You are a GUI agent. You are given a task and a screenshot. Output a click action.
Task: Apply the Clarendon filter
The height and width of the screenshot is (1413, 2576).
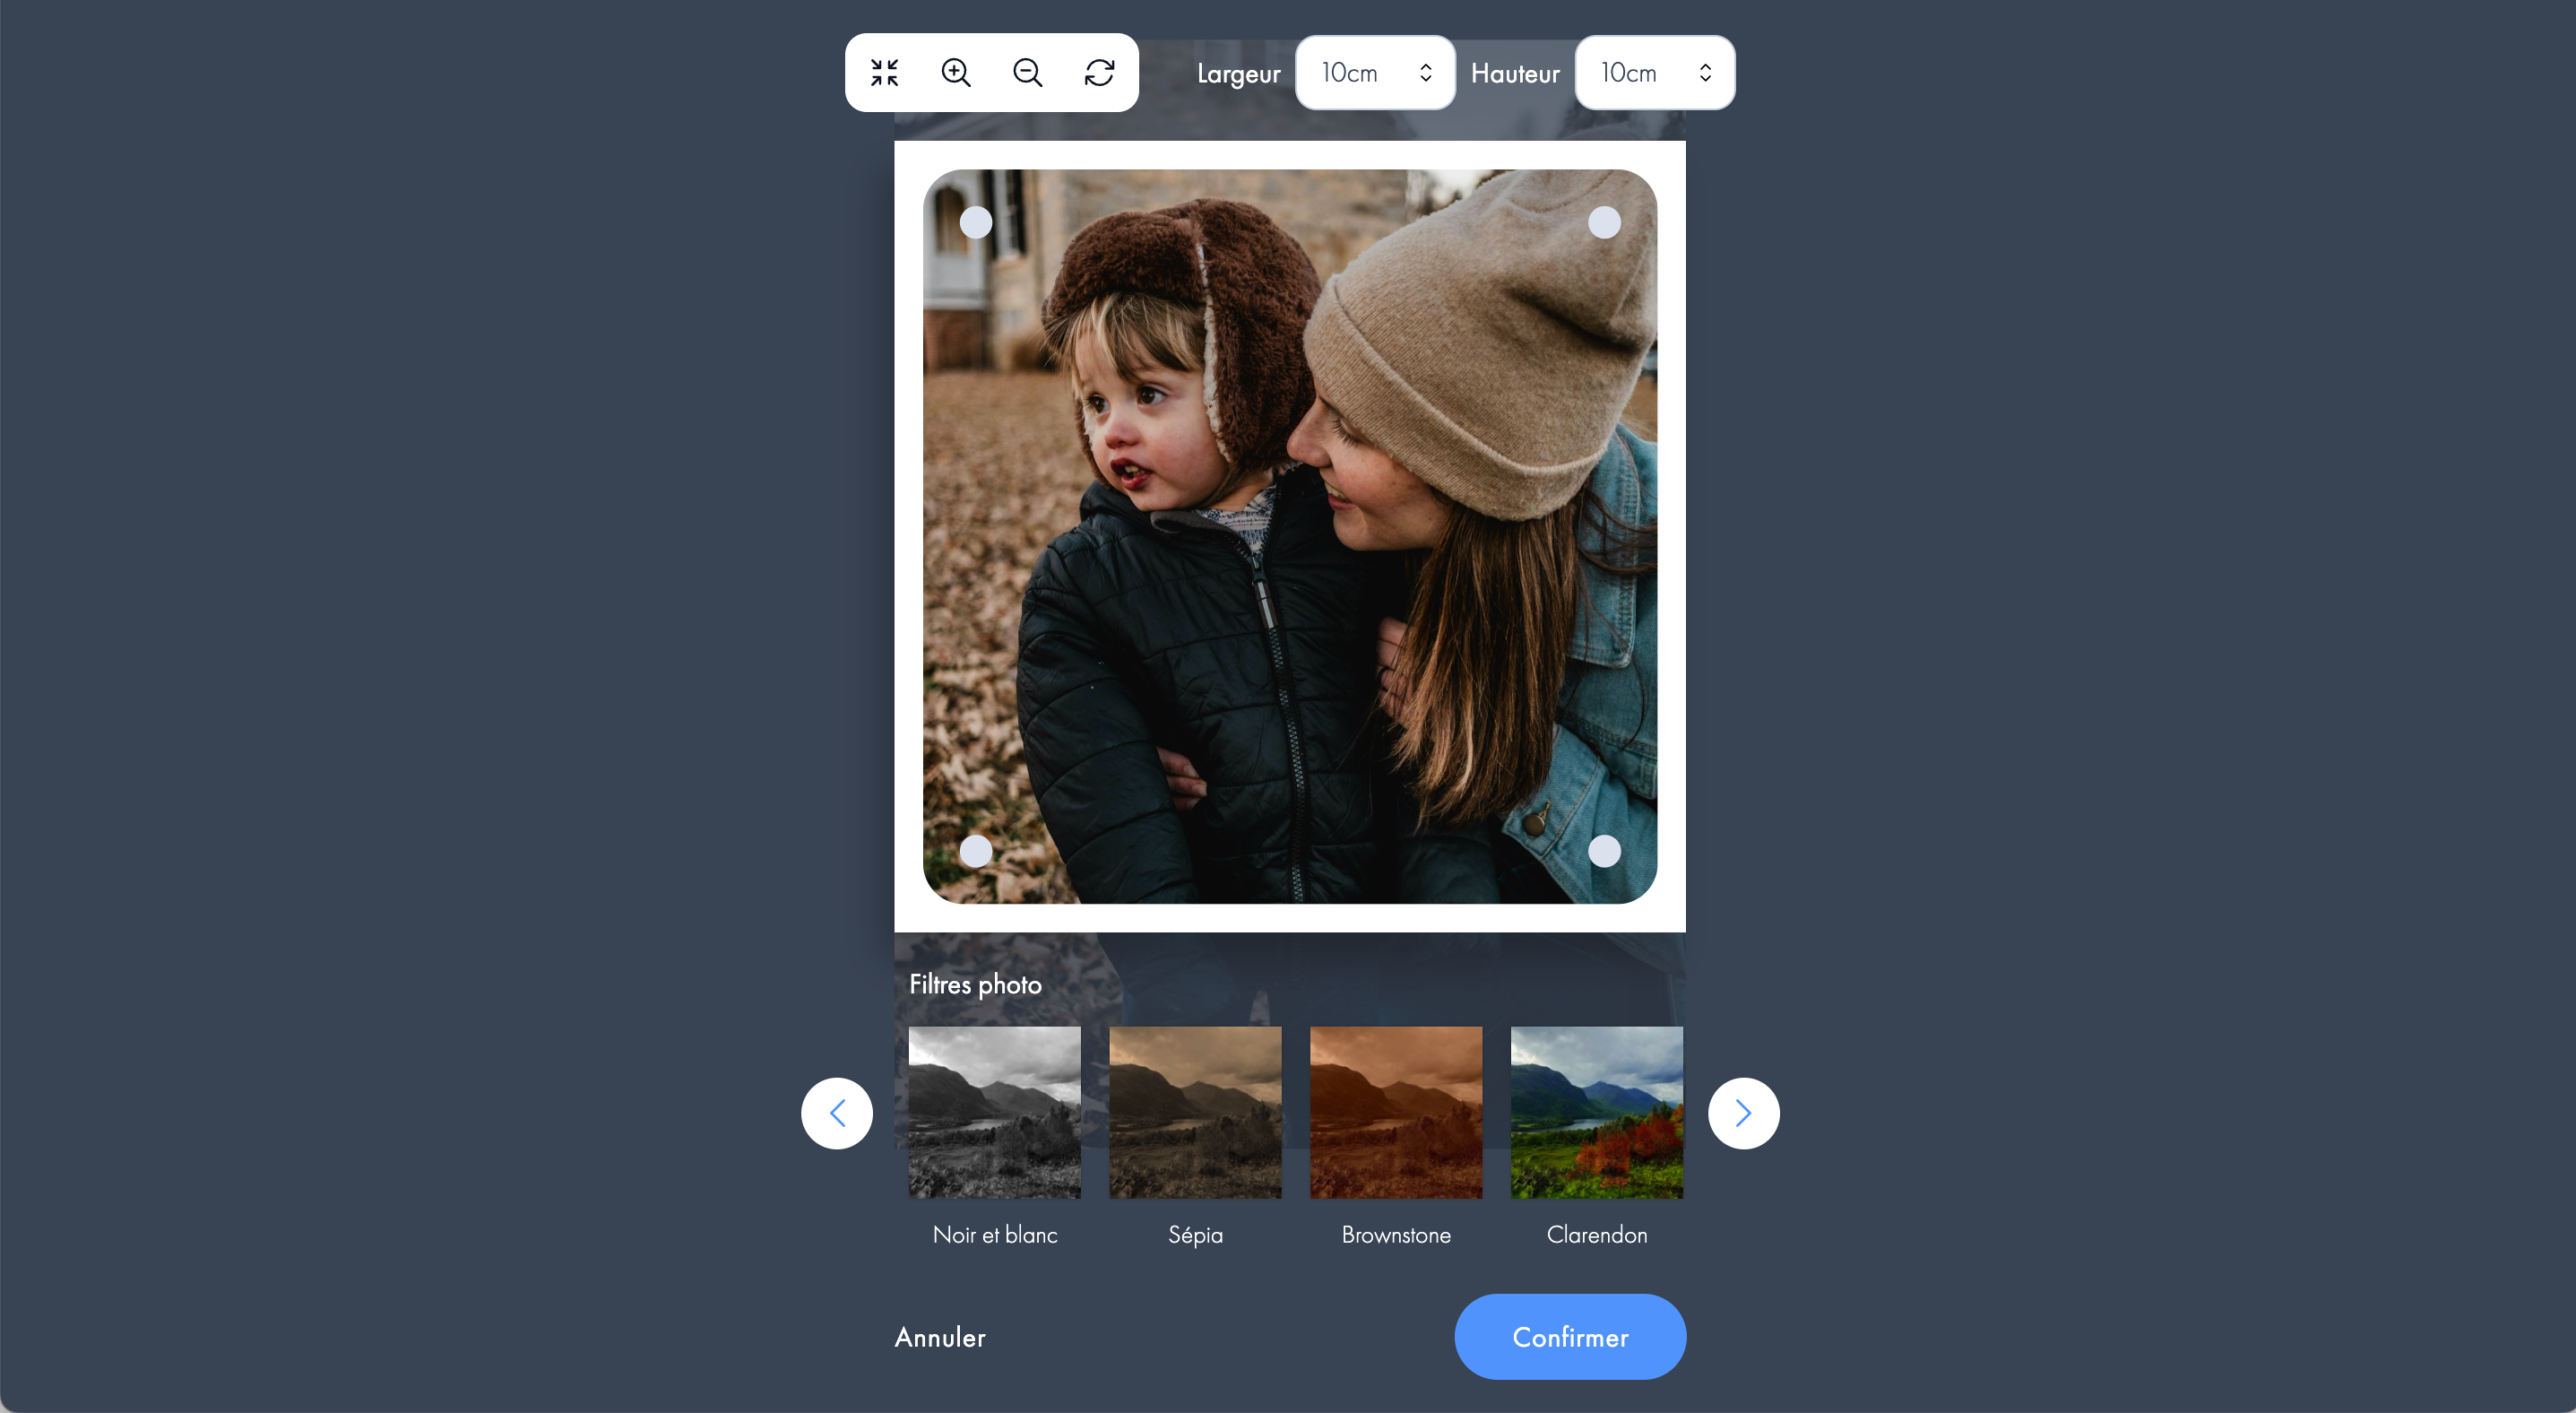coord(1597,1113)
